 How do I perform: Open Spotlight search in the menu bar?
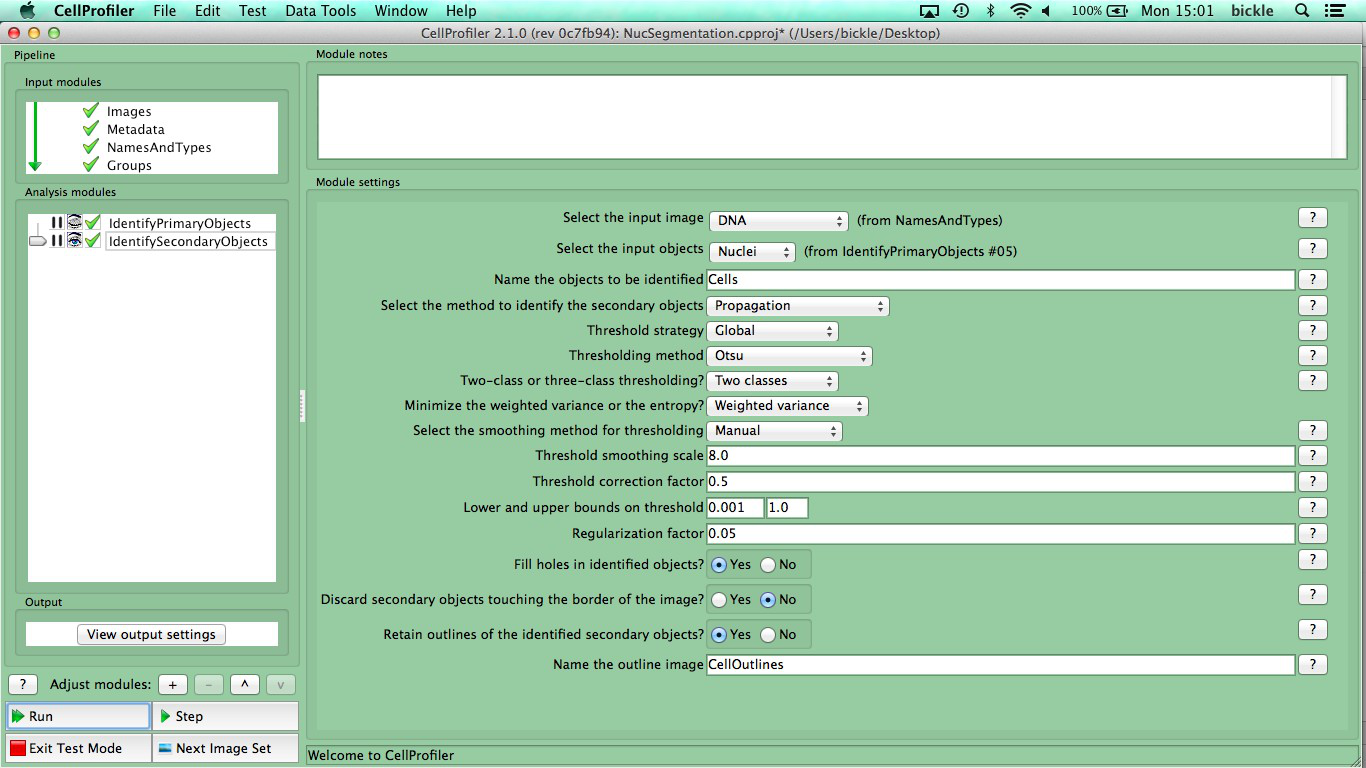click(x=1302, y=11)
